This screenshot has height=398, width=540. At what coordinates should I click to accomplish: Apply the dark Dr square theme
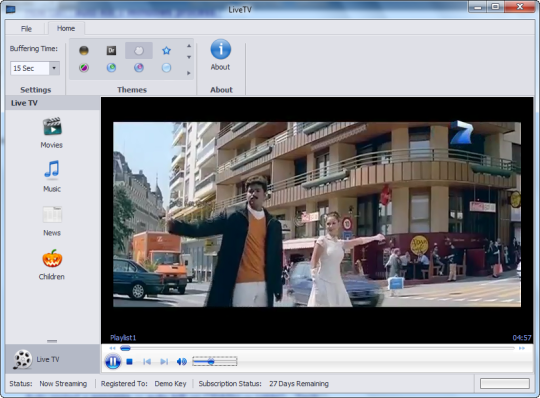point(111,51)
